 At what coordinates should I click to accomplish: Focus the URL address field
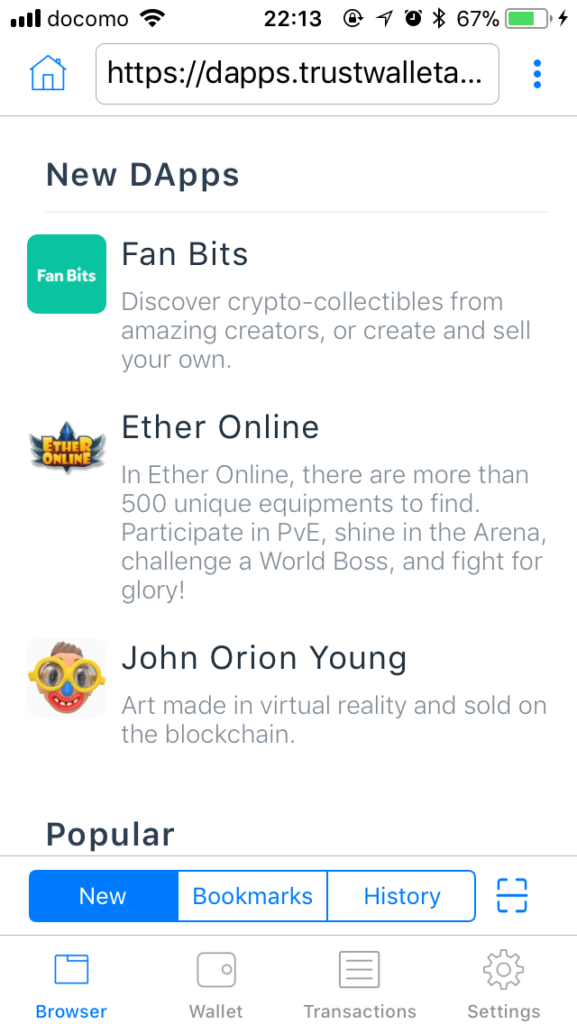298,74
